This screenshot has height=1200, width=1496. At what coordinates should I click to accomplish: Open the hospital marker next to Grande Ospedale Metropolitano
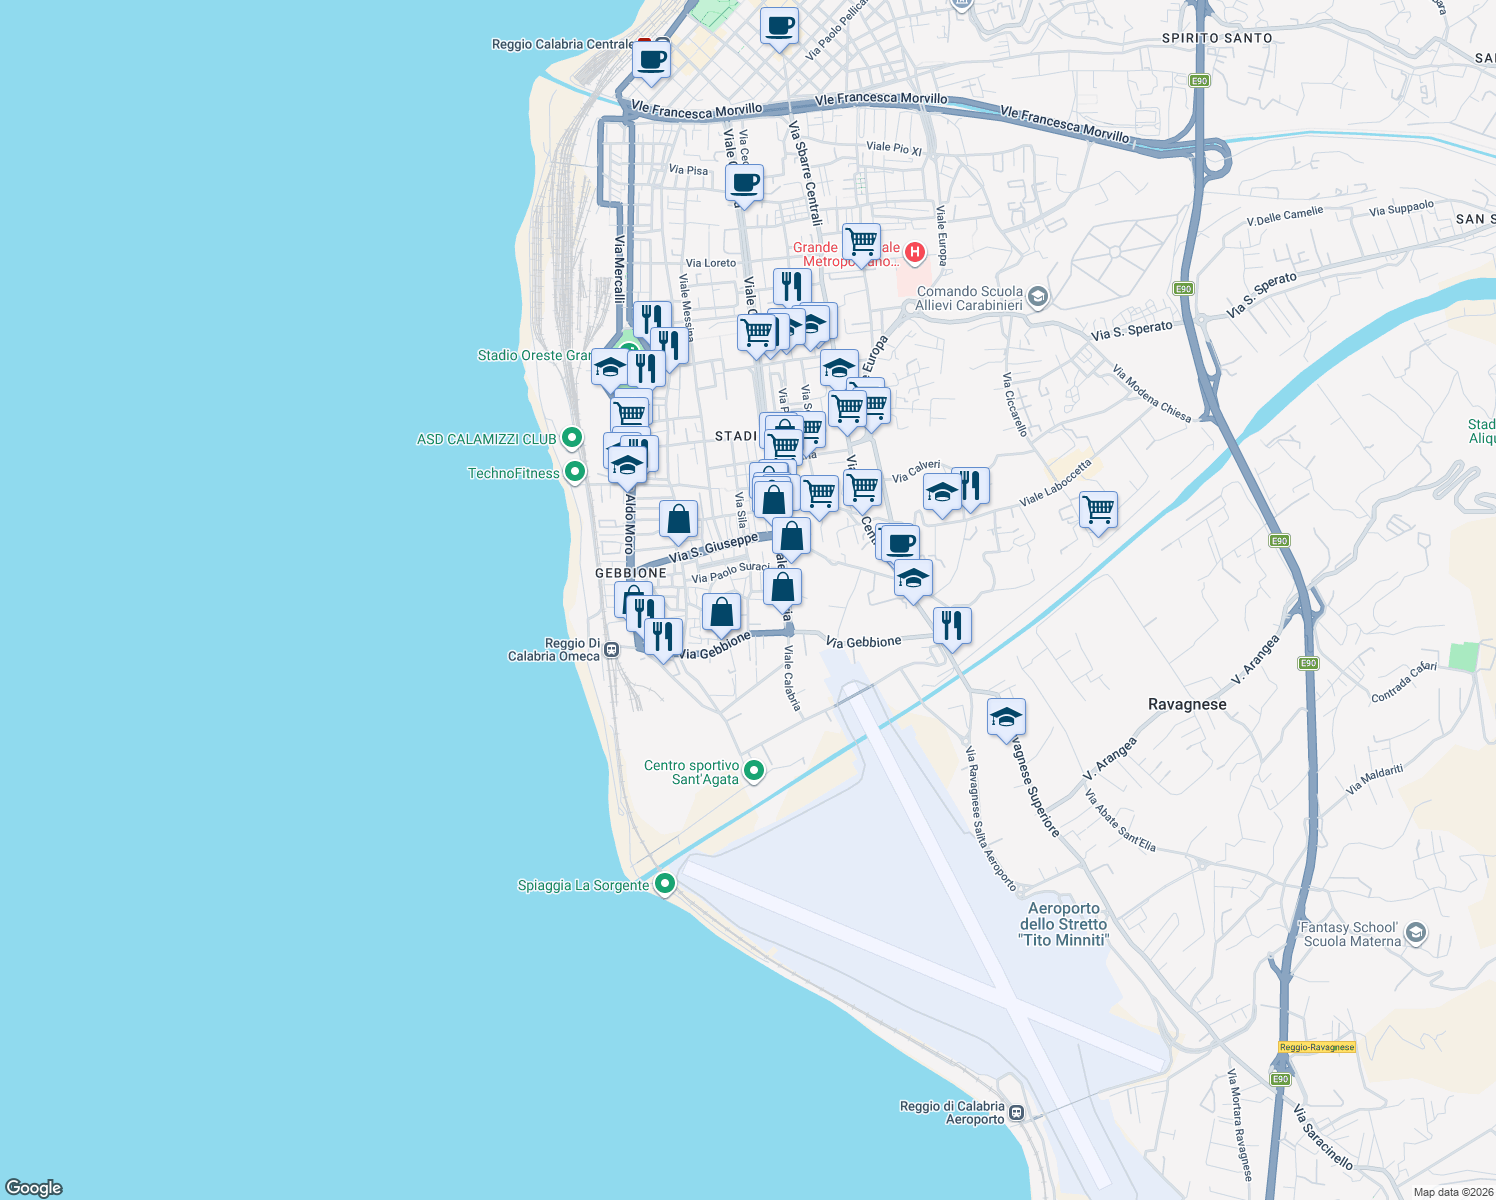pos(913,252)
